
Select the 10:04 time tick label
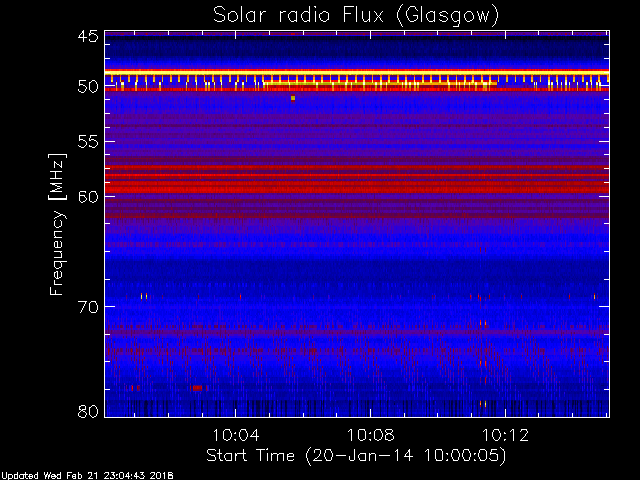[236, 436]
